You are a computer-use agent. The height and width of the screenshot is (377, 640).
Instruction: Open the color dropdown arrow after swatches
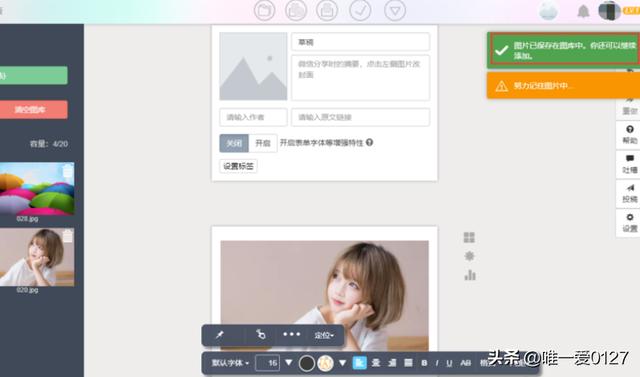[x=342, y=362]
